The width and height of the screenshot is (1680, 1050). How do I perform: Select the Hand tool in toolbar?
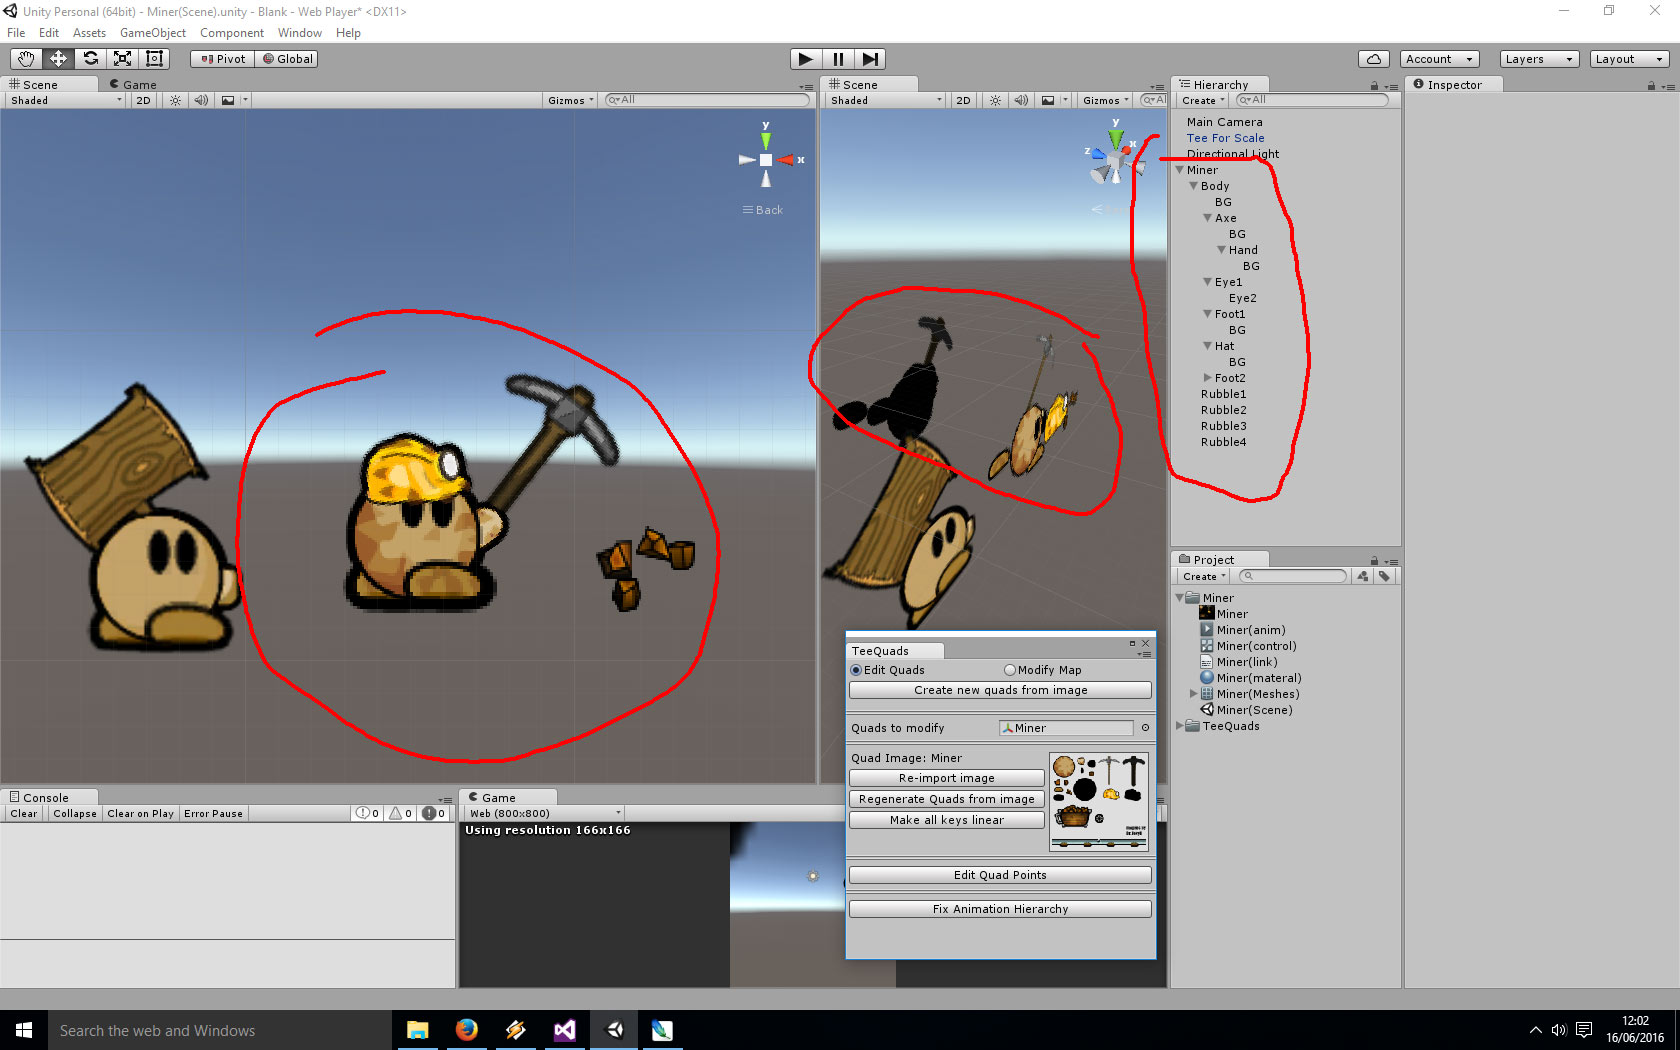coord(26,59)
